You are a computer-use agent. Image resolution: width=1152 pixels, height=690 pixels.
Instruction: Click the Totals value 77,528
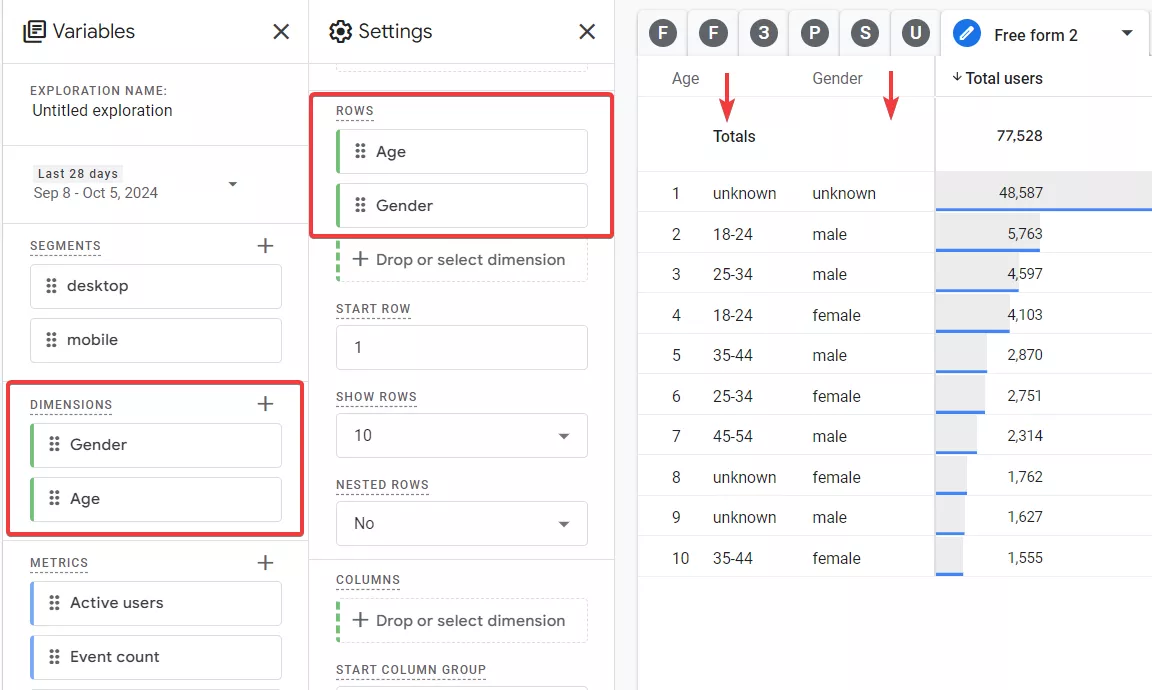click(1019, 136)
